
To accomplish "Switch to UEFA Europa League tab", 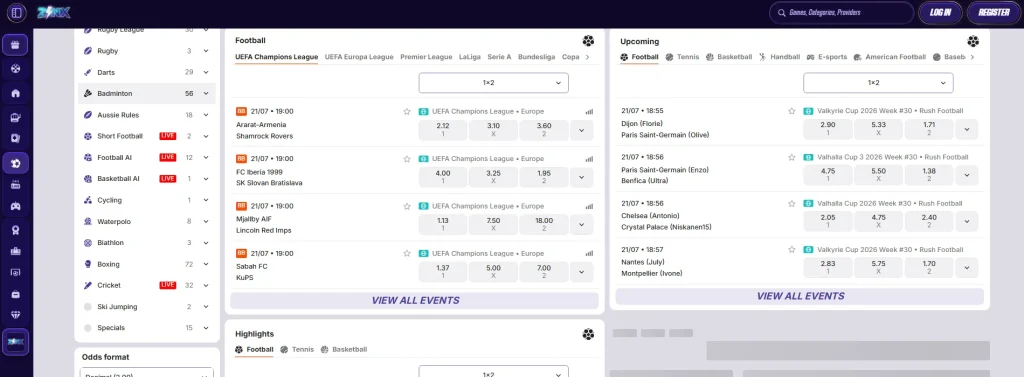I will [x=359, y=57].
